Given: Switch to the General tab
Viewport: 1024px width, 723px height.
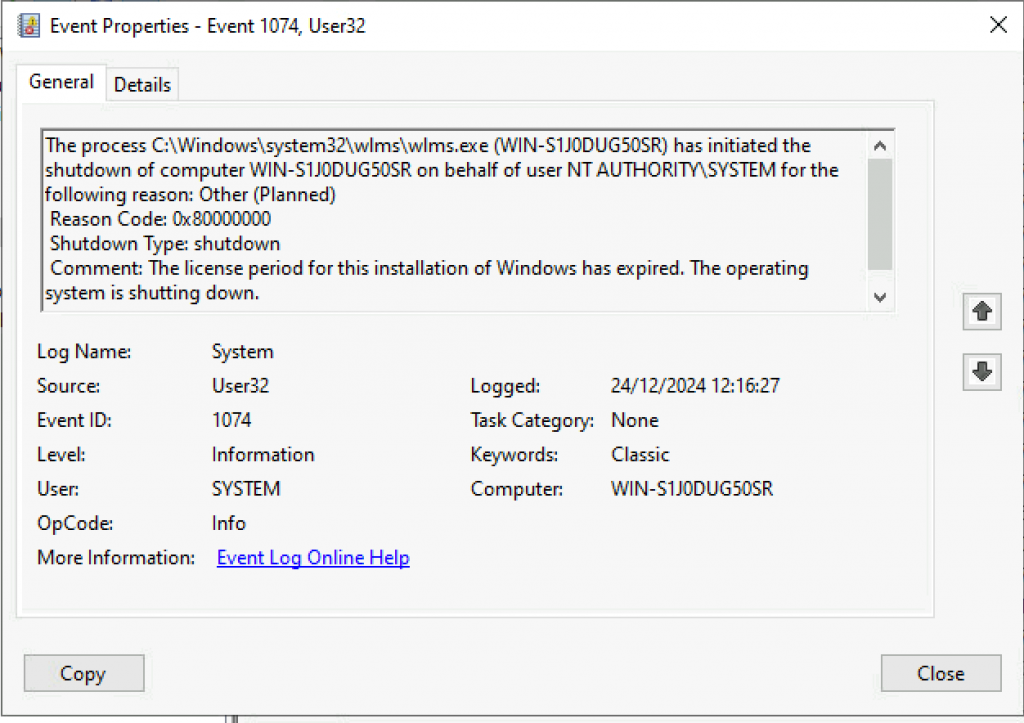Looking at the screenshot, I should click(61, 83).
